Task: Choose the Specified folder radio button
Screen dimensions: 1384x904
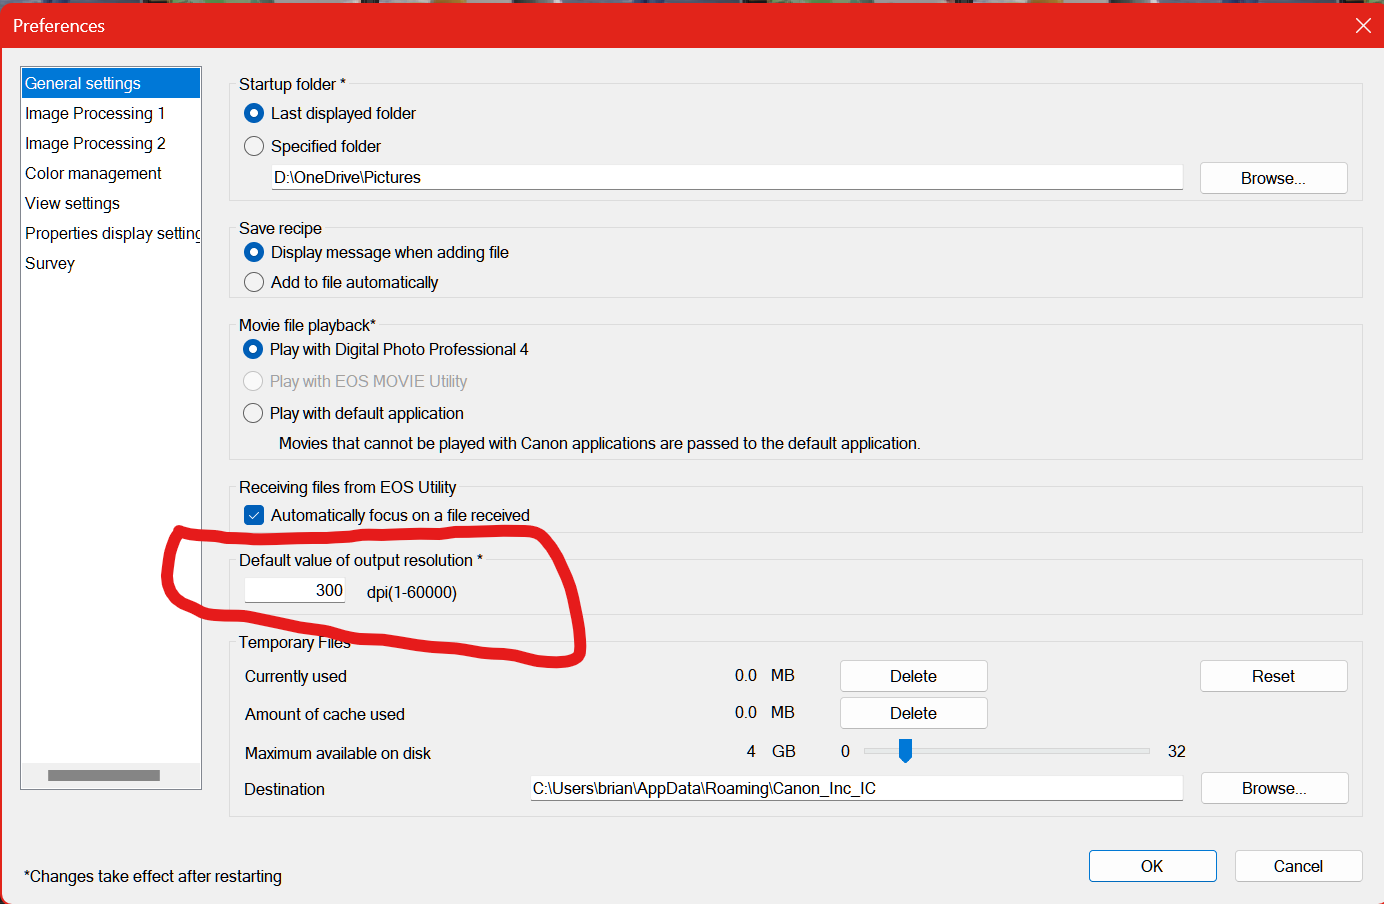Action: click(x=254, y=147)
